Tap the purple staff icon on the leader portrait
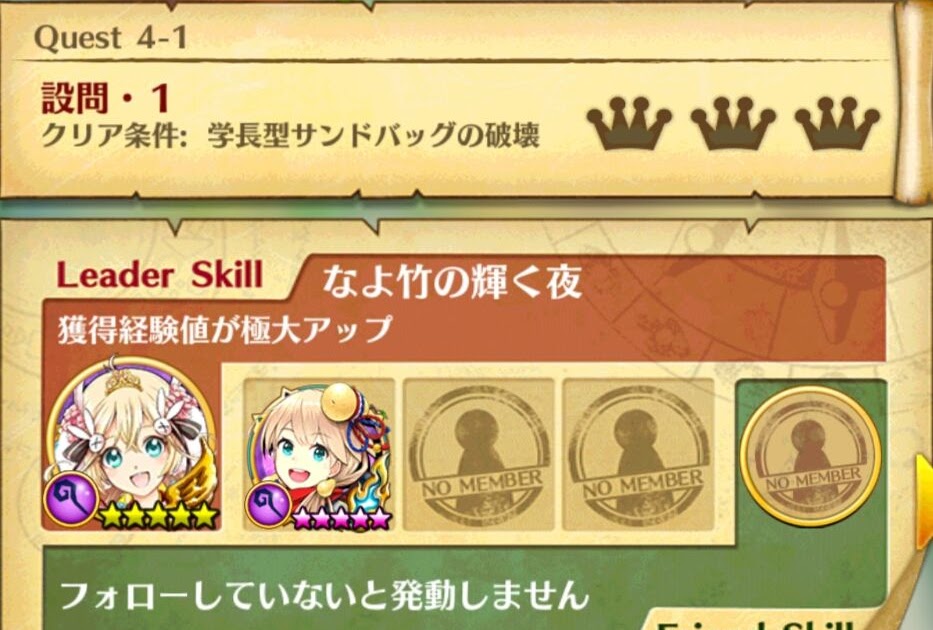This screenshot has width=933, height=630. tap(71, 500)
